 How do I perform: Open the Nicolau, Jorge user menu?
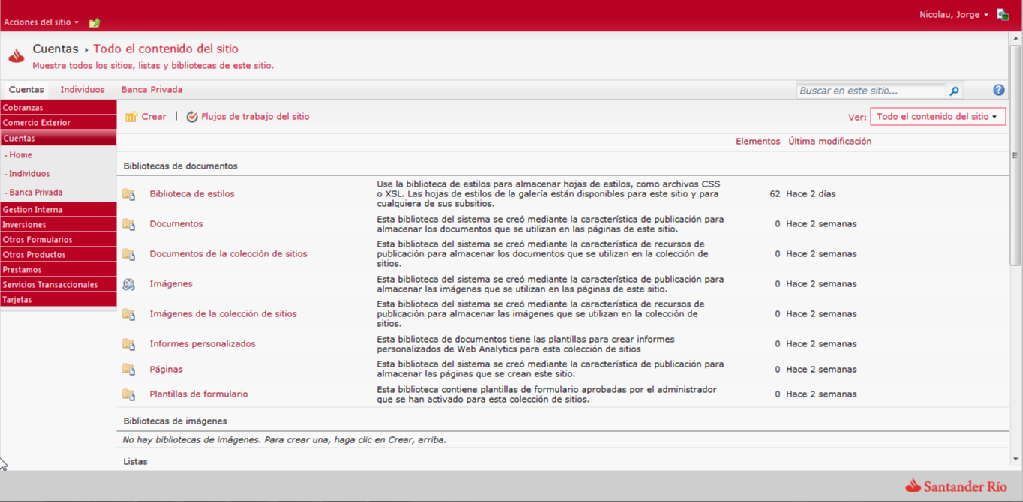tap(954, 14)
